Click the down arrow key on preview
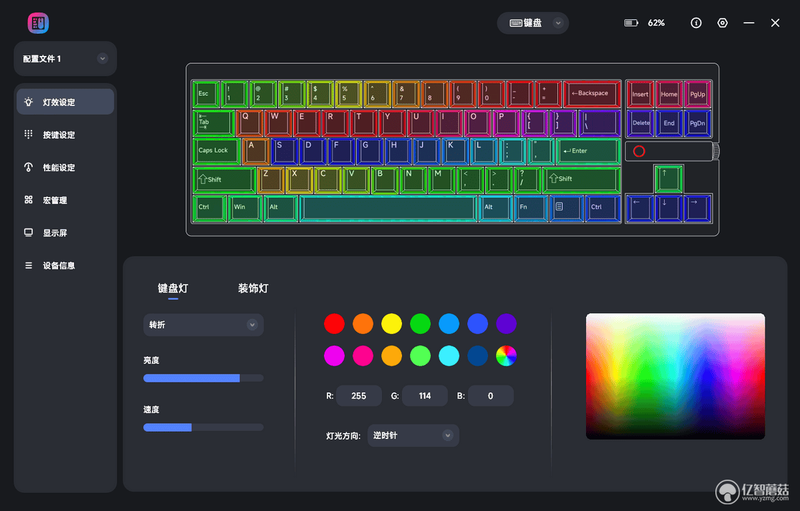Image resolution: width=800 pixels, height=511 pixels. coord(668,208)
